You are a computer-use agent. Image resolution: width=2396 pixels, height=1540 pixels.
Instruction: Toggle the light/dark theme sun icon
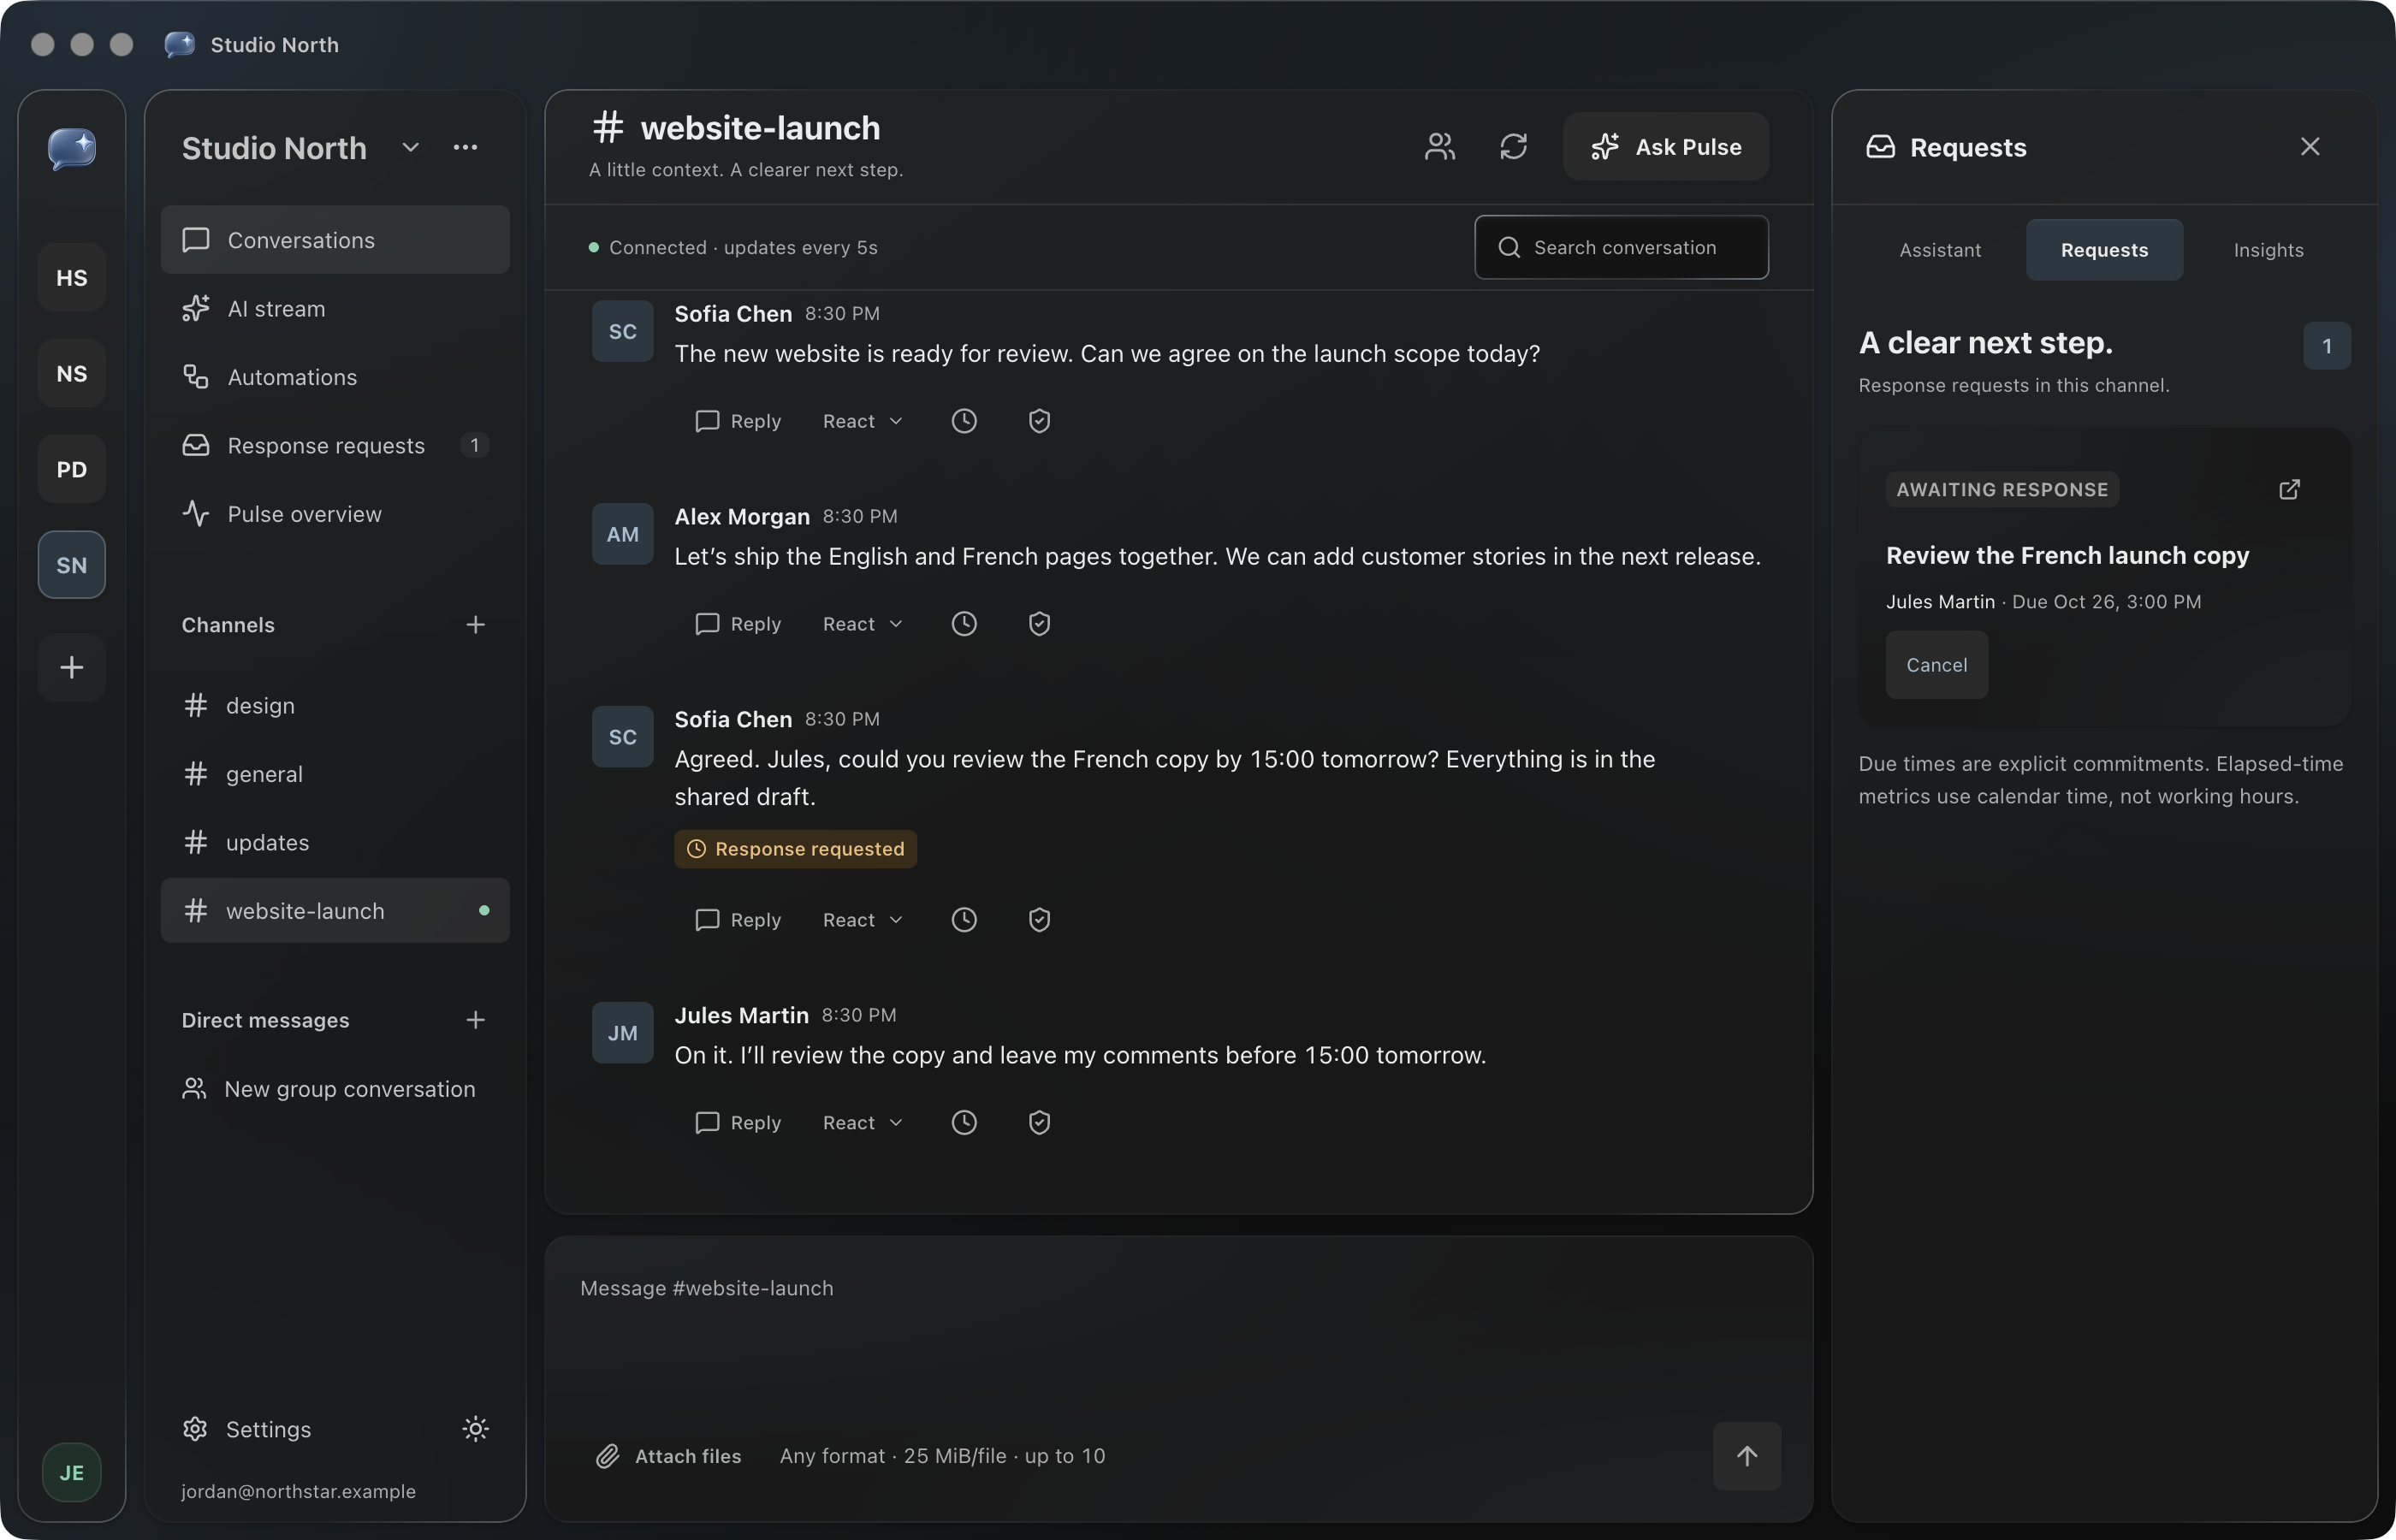475,1429
